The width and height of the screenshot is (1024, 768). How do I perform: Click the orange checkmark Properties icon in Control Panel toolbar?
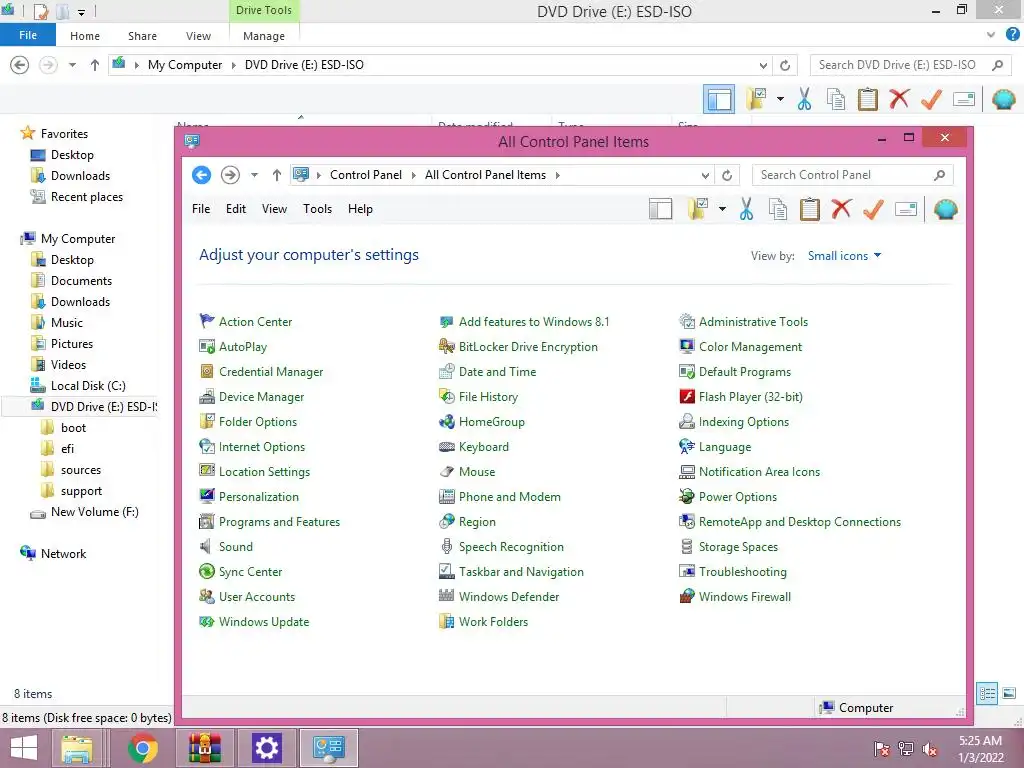tap(873, 209)
